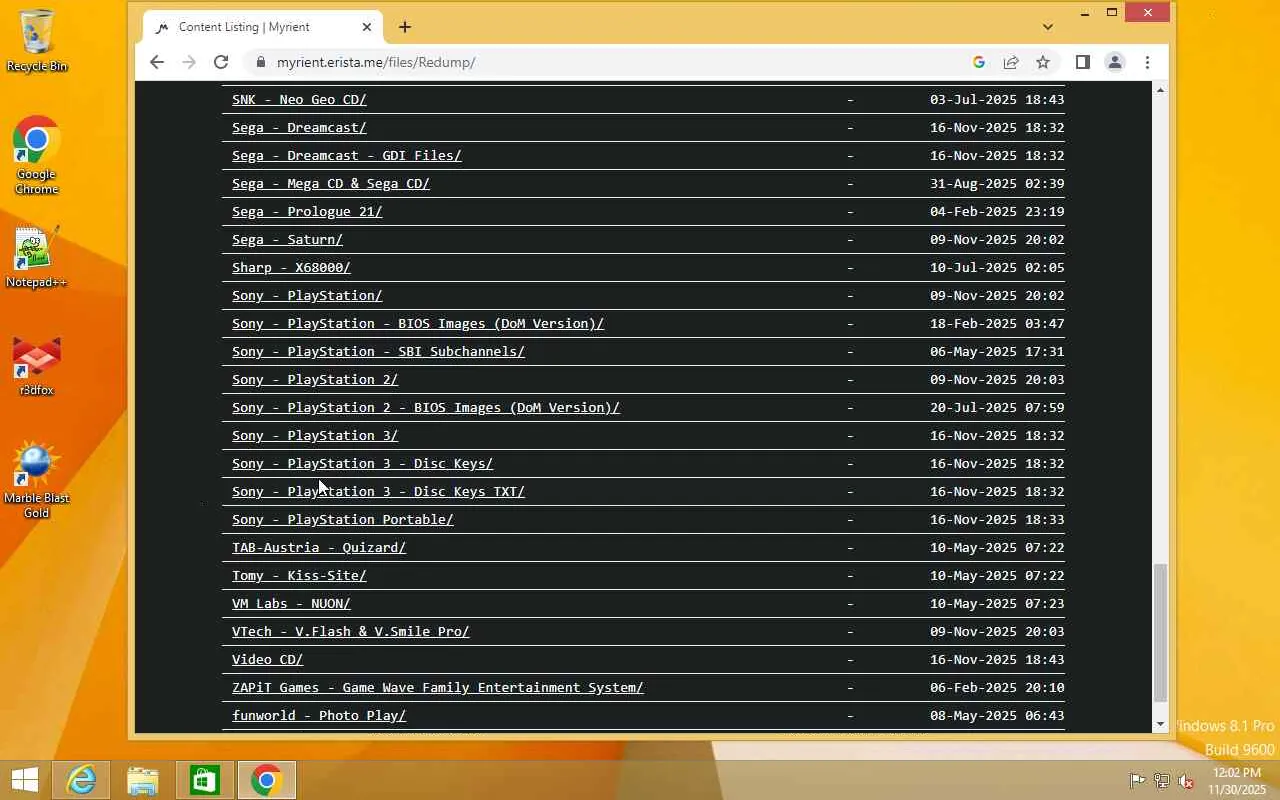Image resolution: width=1280 pixels, height=800 pixels.
Task: Open Sega - Mega CD & Sega CD/ folder
Action: click(x=331, y=184)
